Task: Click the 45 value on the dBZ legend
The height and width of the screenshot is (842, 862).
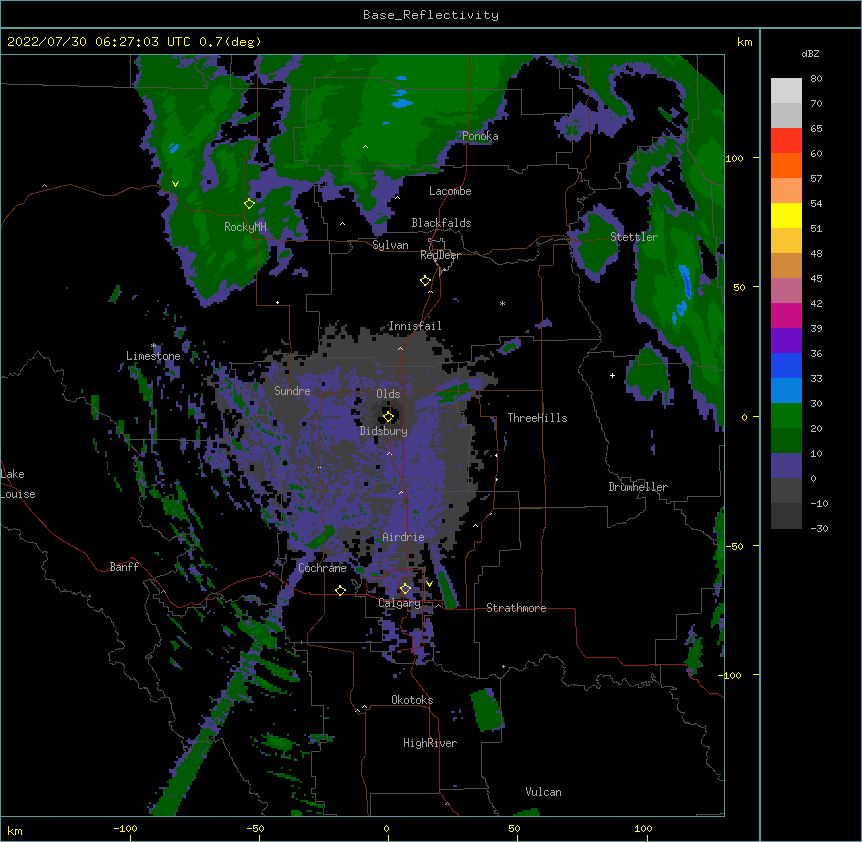Action: 816,278
